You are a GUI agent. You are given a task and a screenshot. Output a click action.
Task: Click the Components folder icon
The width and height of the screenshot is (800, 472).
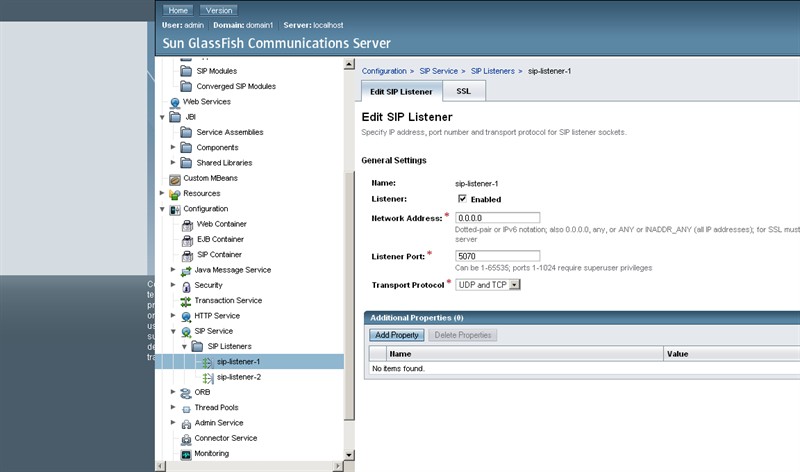click(x=186, y=147)
